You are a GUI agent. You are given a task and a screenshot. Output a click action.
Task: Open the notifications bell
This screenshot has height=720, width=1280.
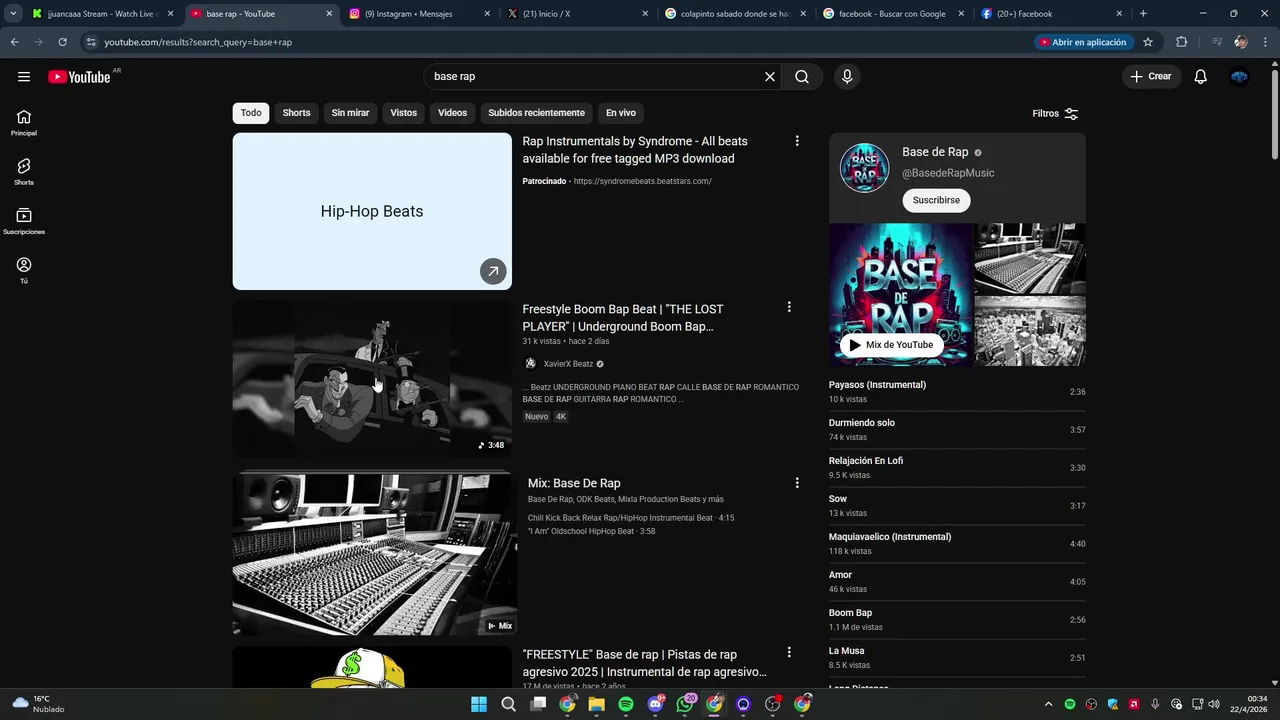tap(1201, 77)
